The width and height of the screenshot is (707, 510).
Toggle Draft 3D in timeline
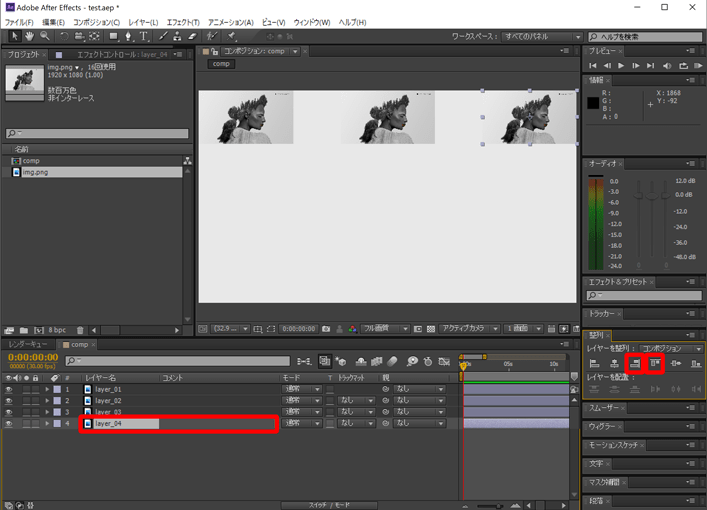pos(341,361)
